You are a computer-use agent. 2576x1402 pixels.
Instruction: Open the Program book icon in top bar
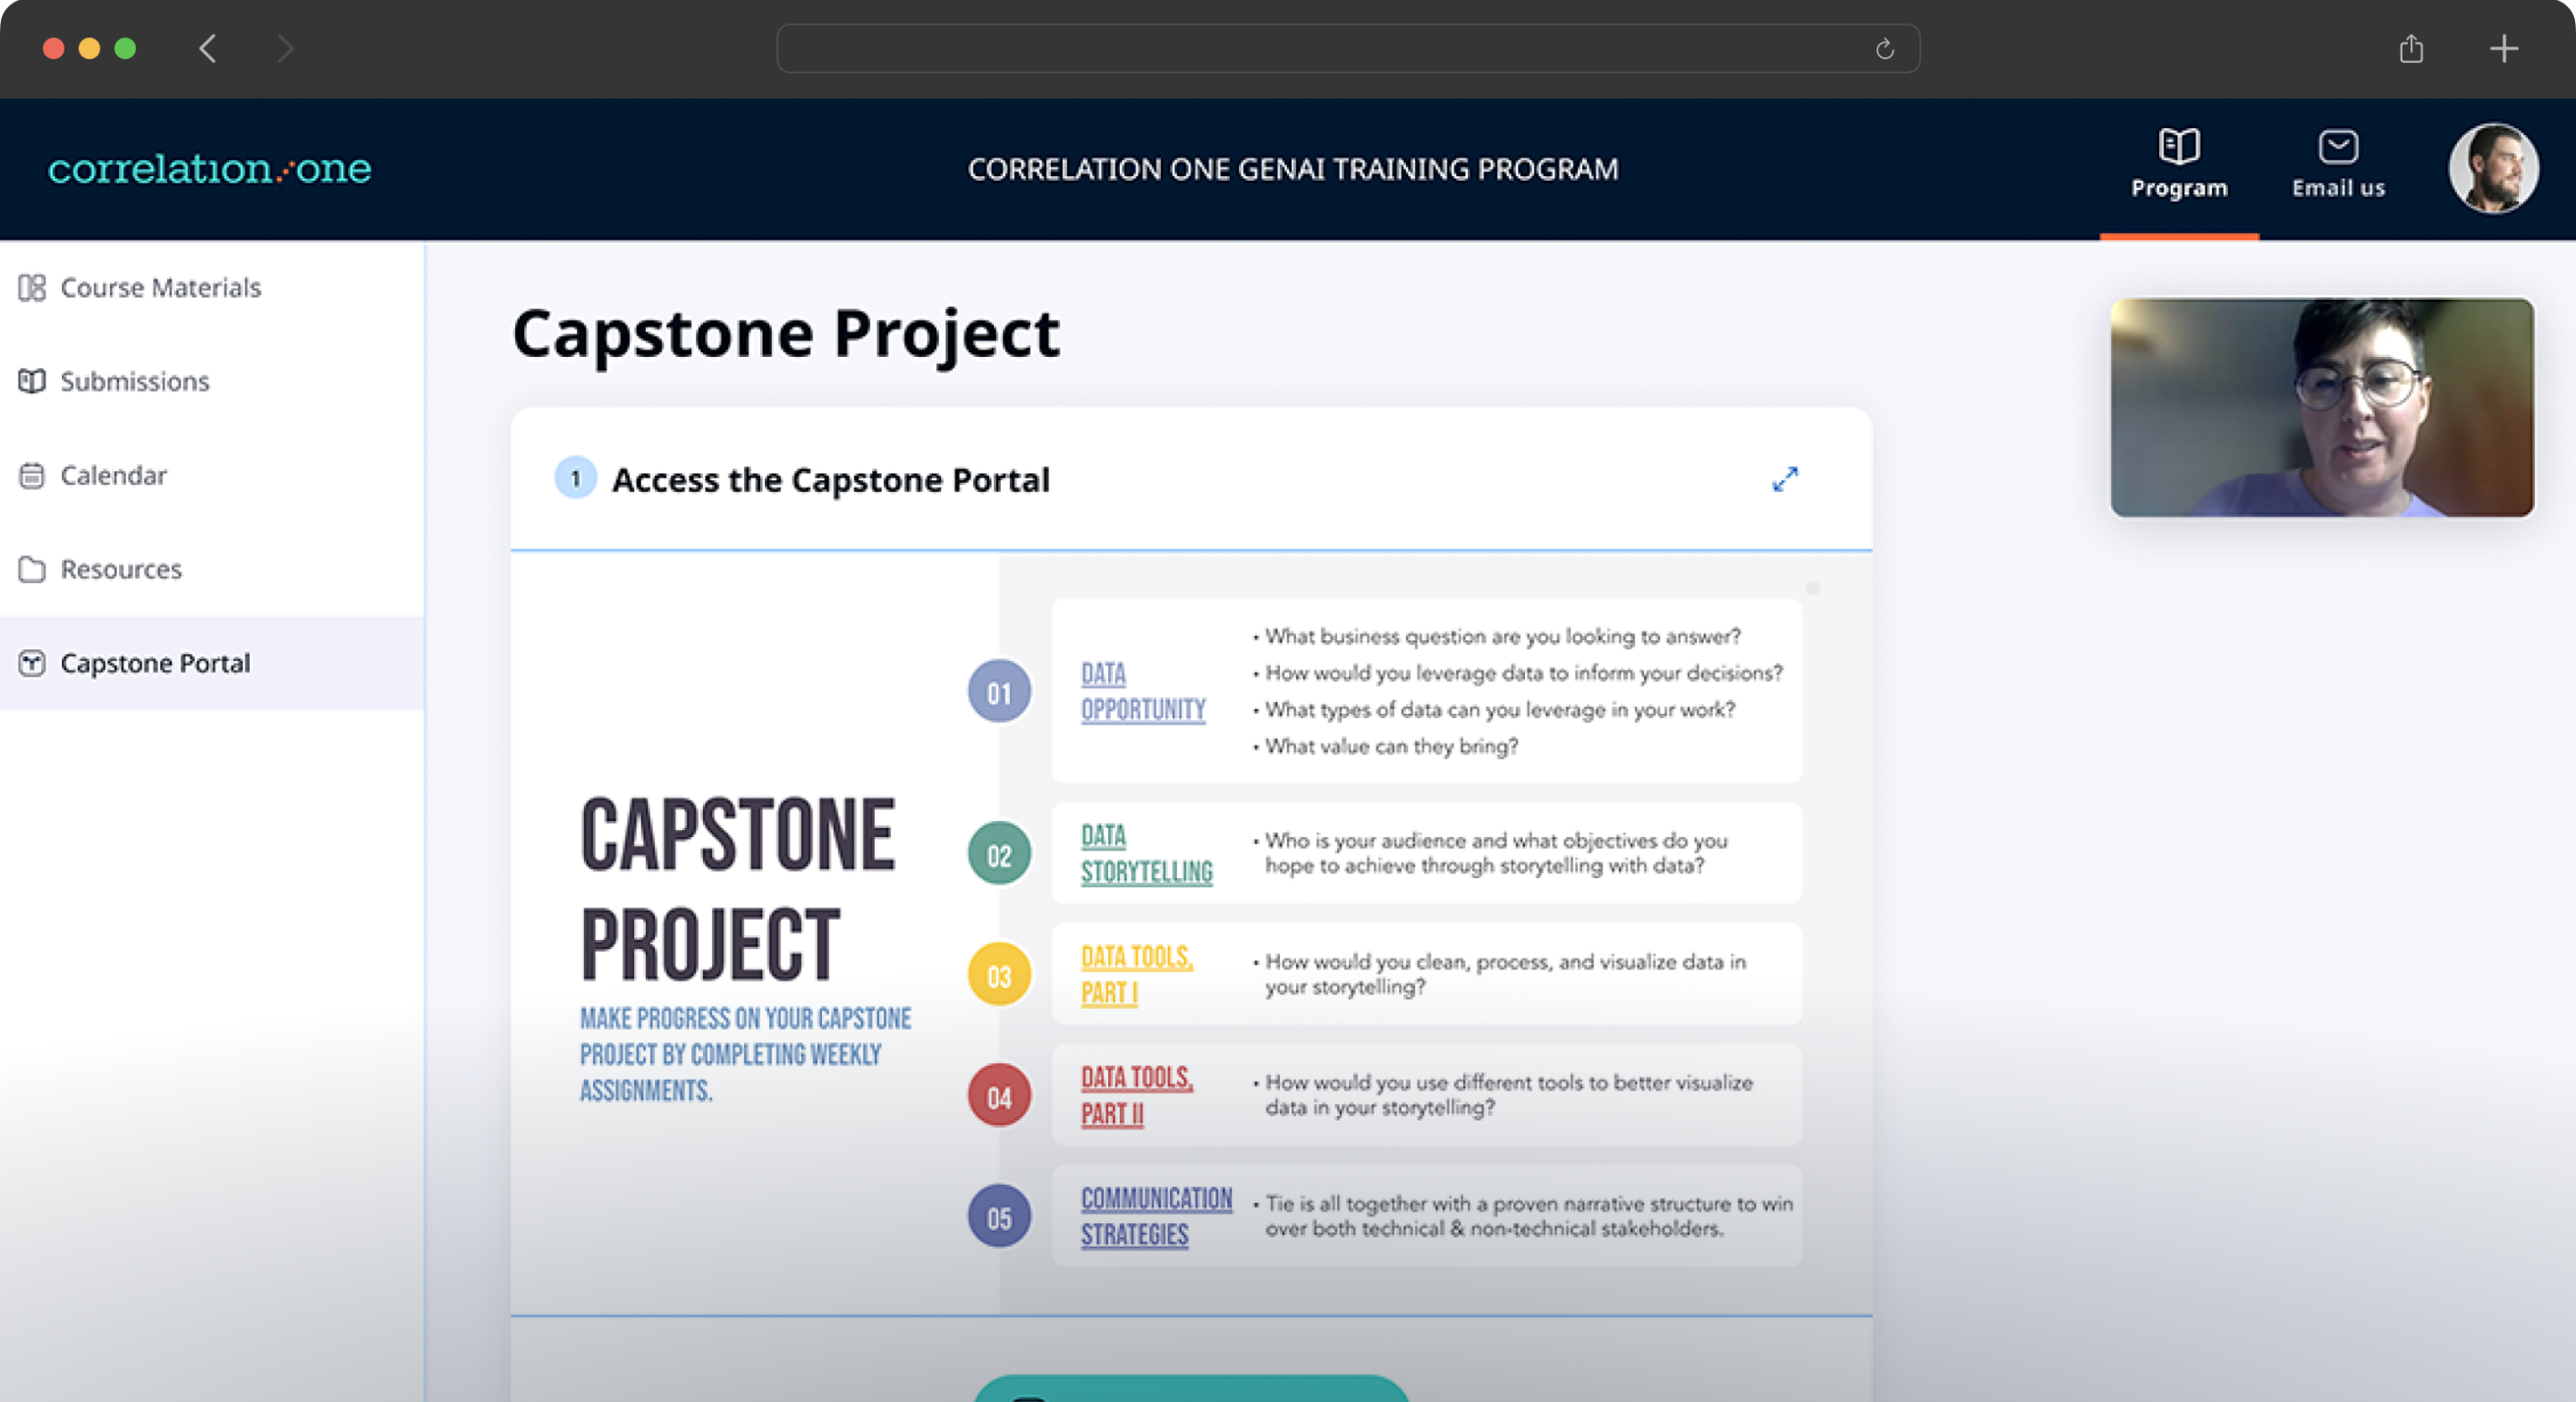(x=2178, y=146)
